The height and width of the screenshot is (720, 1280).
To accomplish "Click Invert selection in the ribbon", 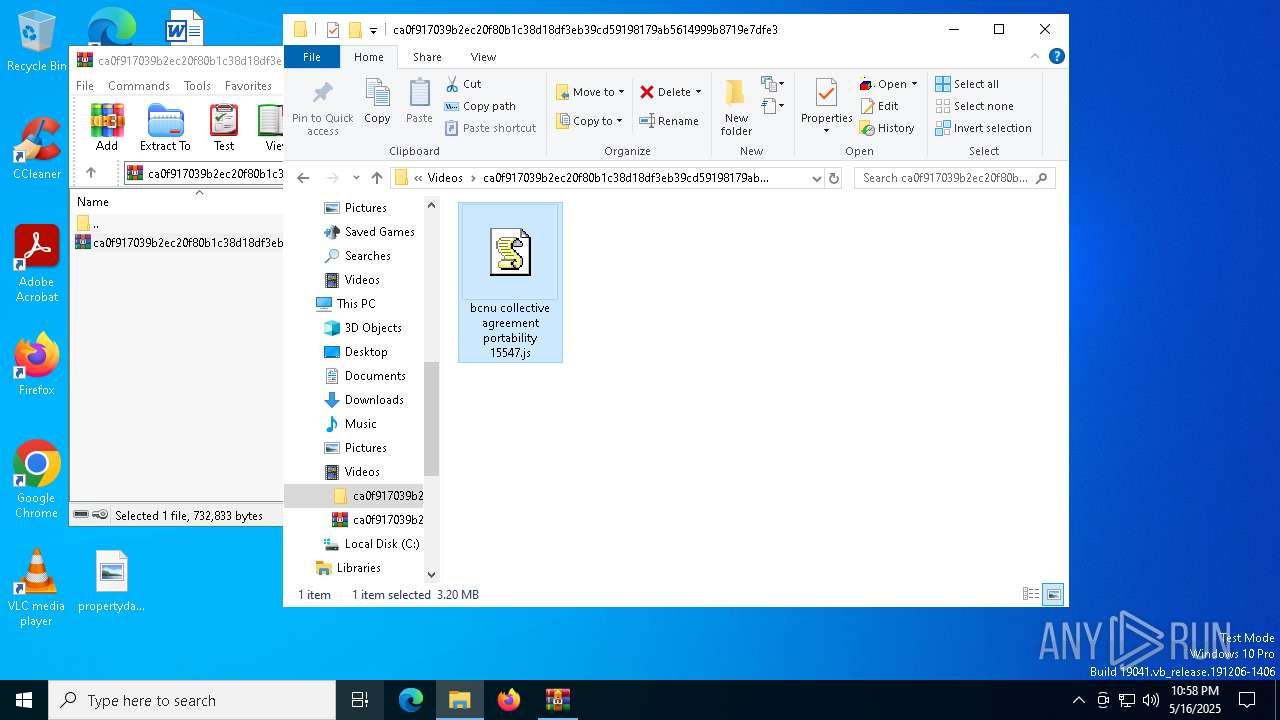I will coord(983,128).
